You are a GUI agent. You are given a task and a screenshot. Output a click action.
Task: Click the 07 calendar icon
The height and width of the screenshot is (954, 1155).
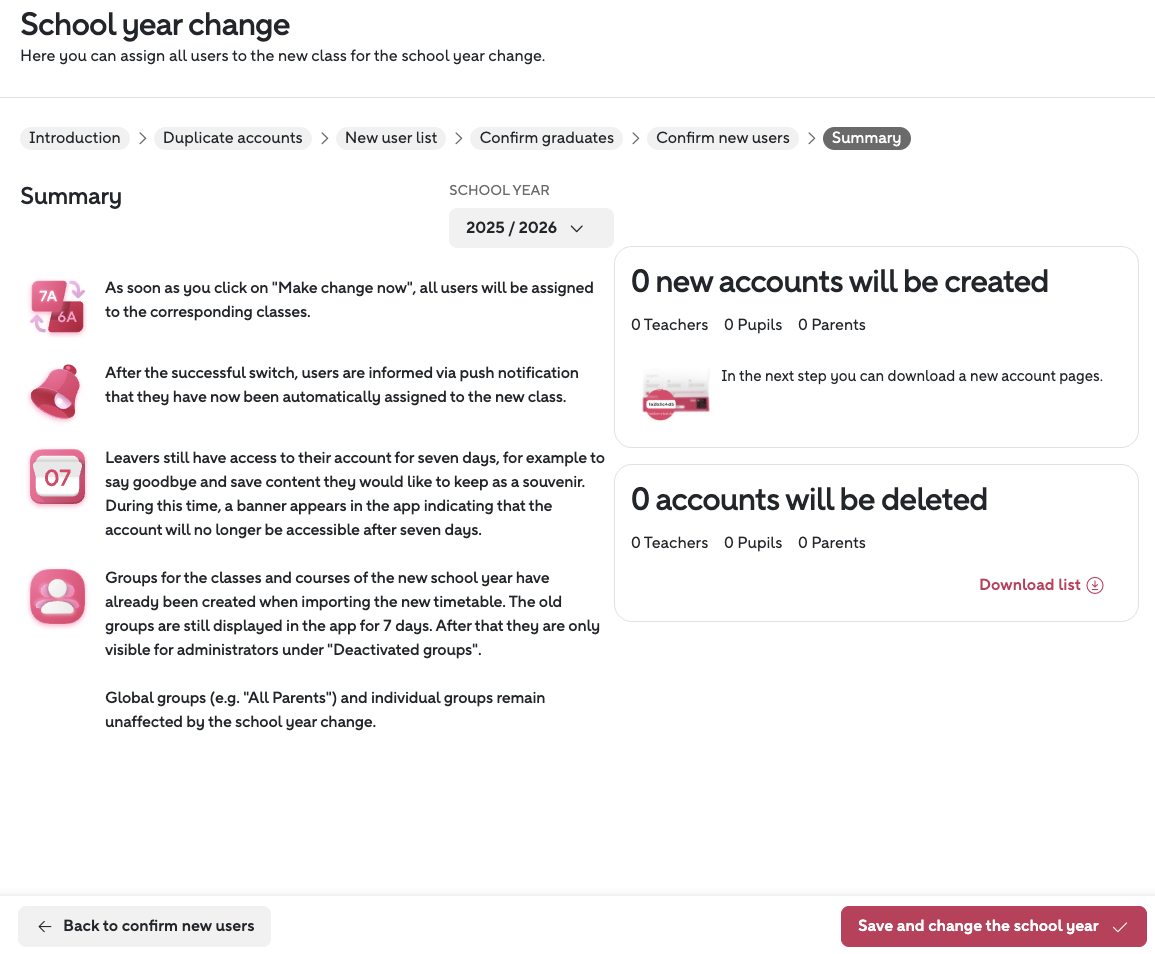coord(57,477)
